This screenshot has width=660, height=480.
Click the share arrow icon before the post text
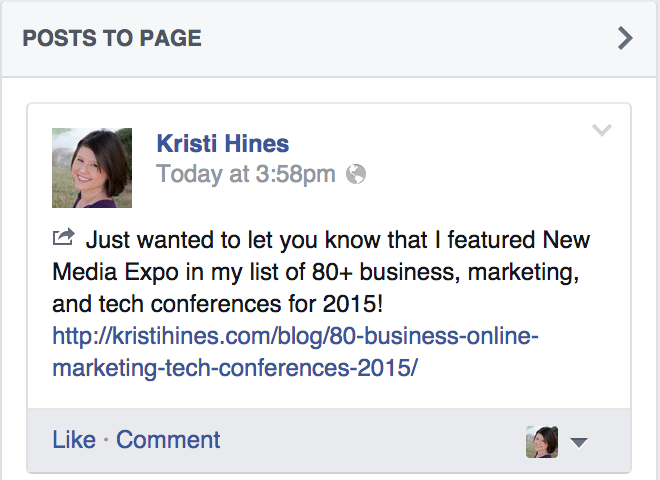click(x=63, y=238)
